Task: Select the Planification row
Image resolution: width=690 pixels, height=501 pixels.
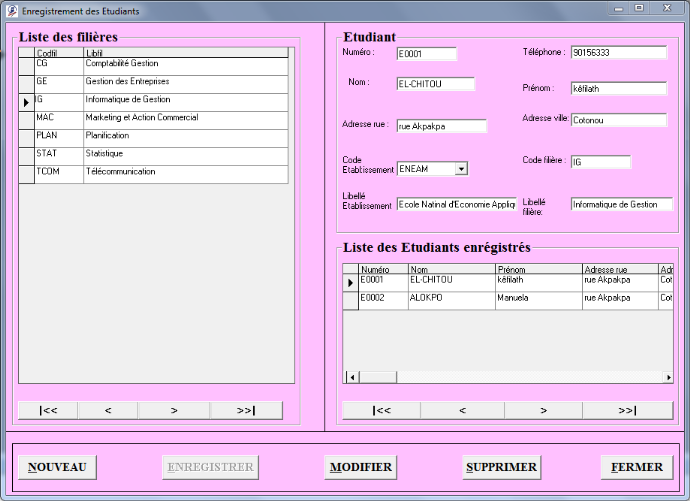Action: [x=153, y=139]
